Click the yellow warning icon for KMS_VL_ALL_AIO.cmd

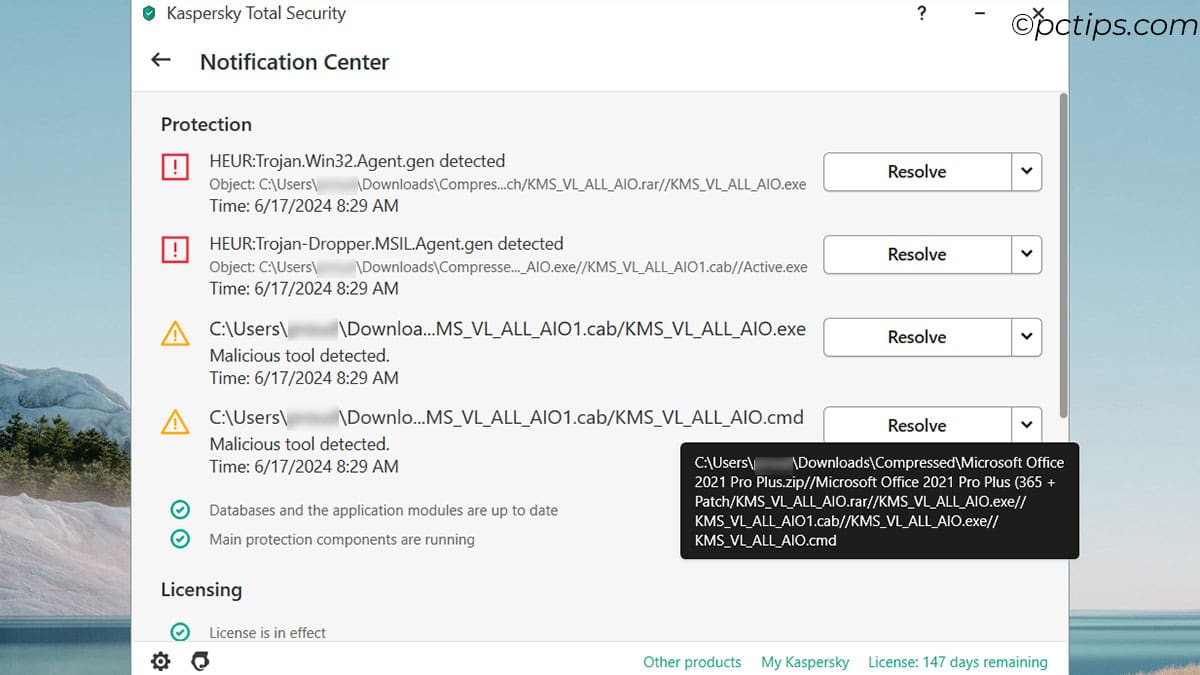click(x=175, y=423)
